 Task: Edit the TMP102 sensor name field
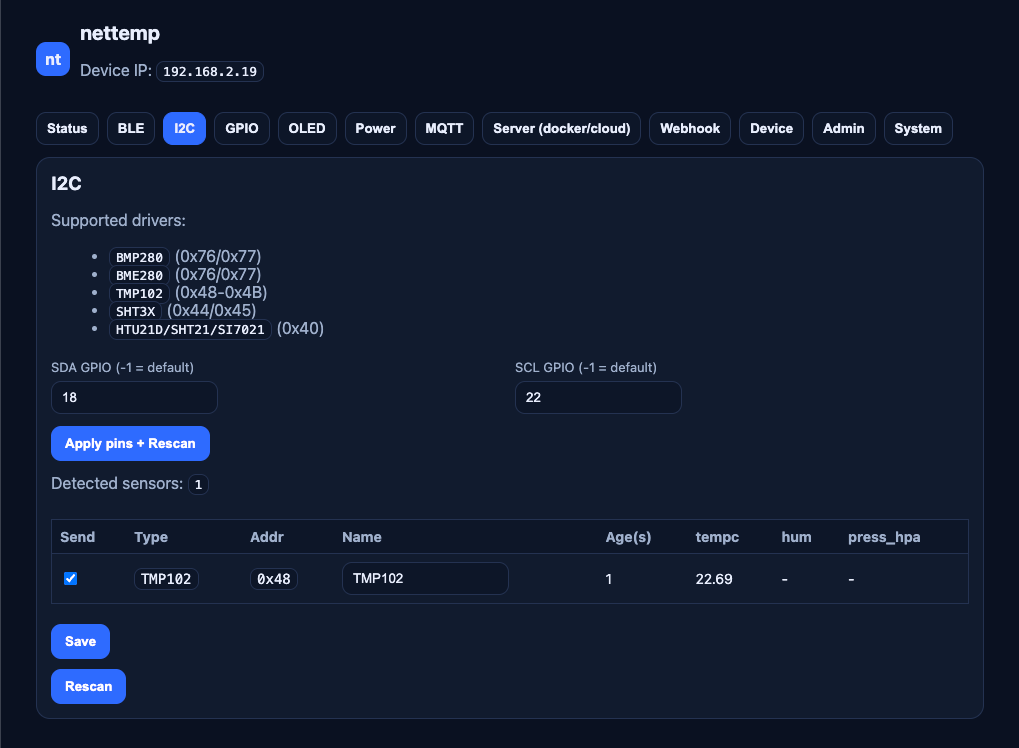pyautogui.click(x=425, y=578)
